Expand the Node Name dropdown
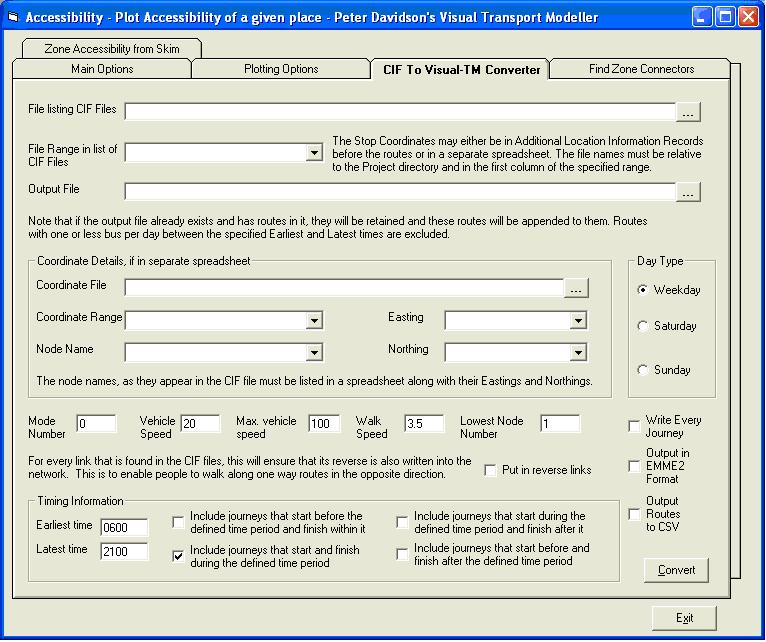The image size is (766, 642). (x=314, y=353)
